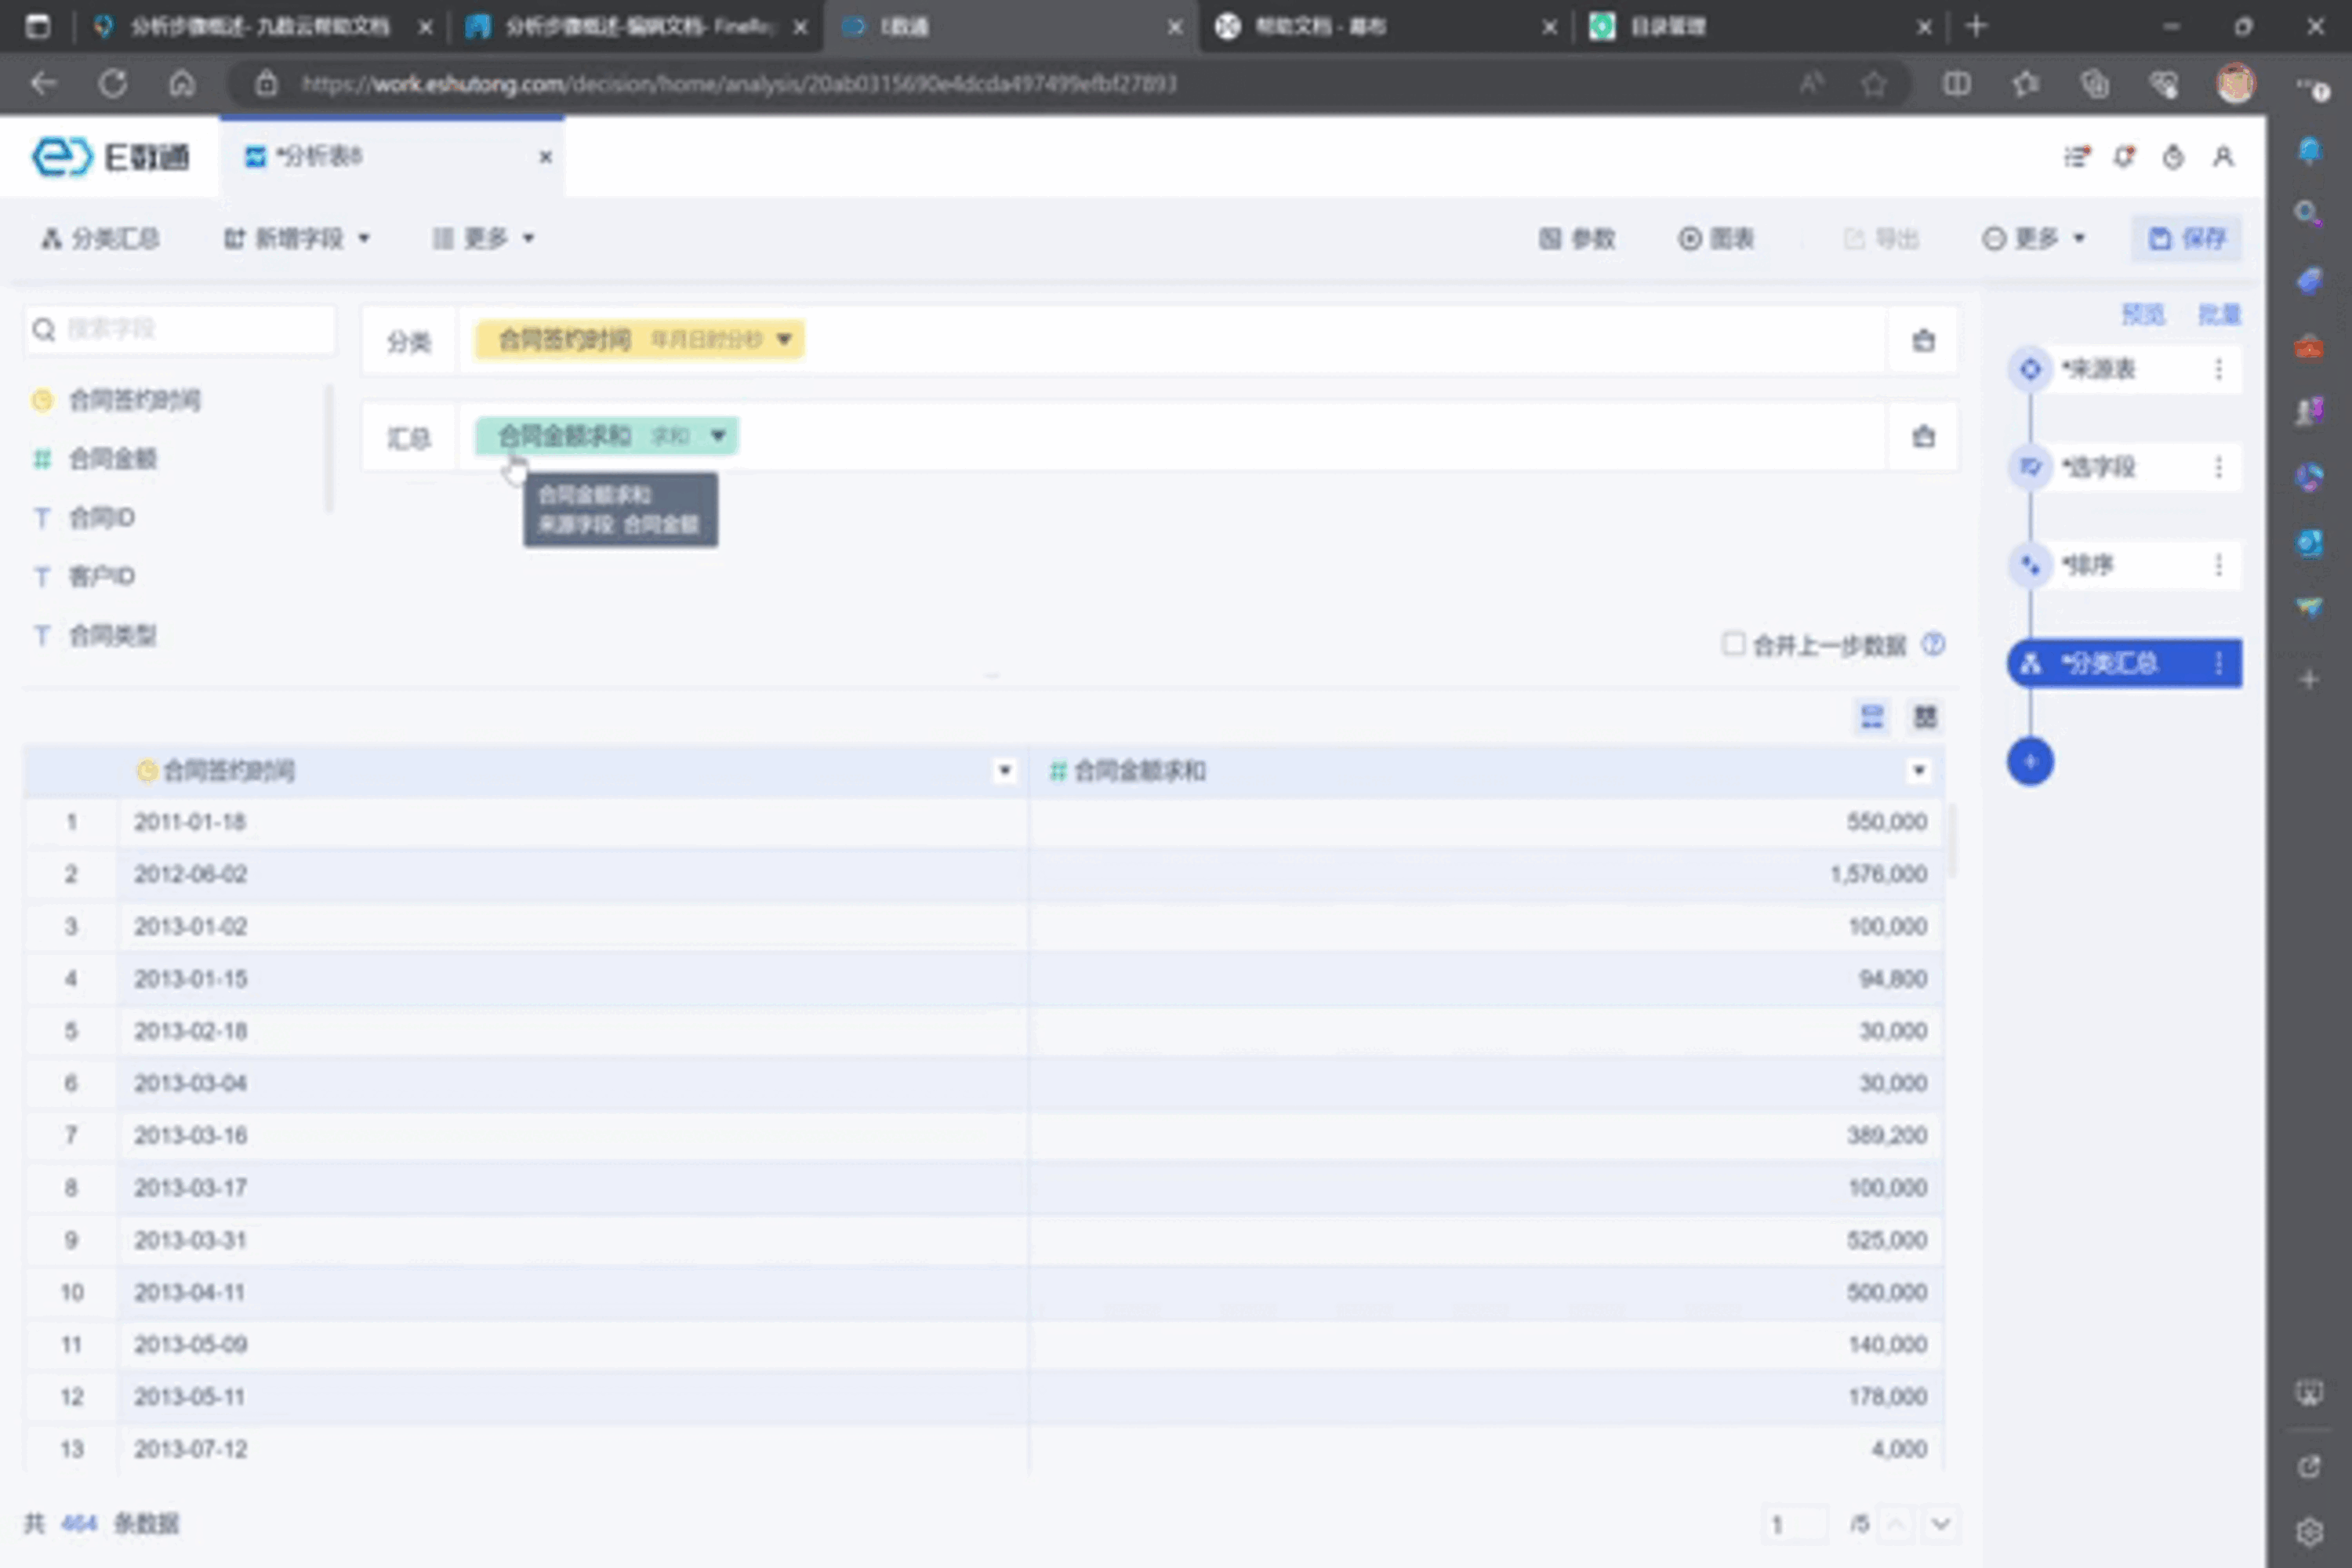The width and height of the screenshot is (2352, 1568).
Task: Open the 新增字段 dropdown menu
Action: [297, 238]
